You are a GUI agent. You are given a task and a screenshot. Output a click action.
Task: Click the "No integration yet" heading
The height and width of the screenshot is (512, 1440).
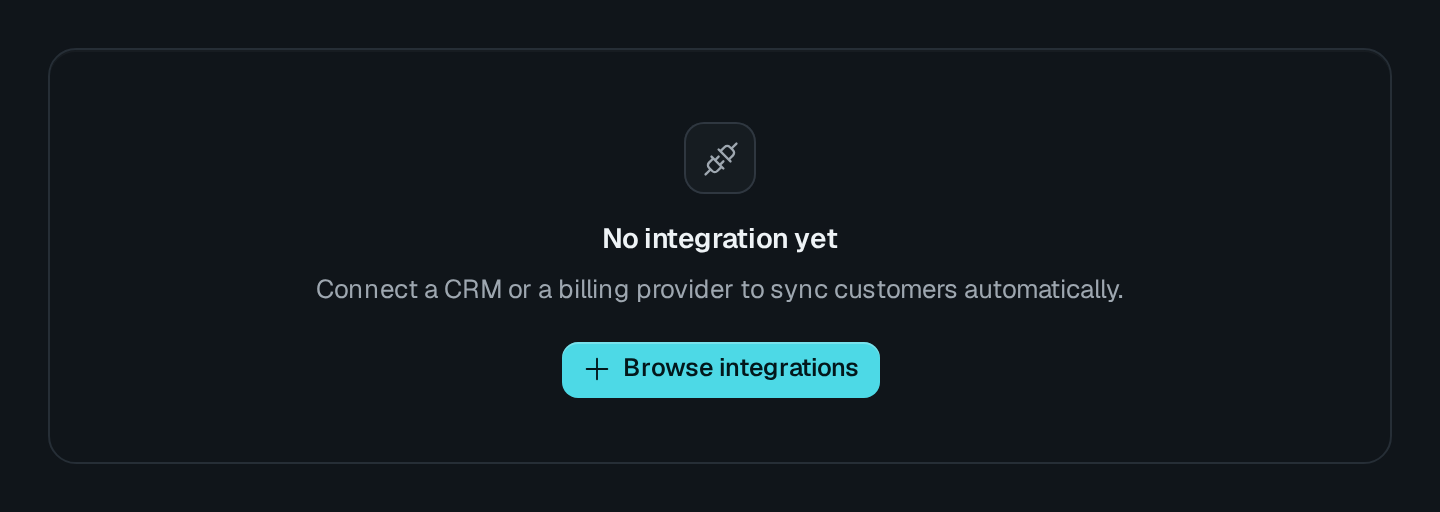pyautogui.click(x=720, y=239)
